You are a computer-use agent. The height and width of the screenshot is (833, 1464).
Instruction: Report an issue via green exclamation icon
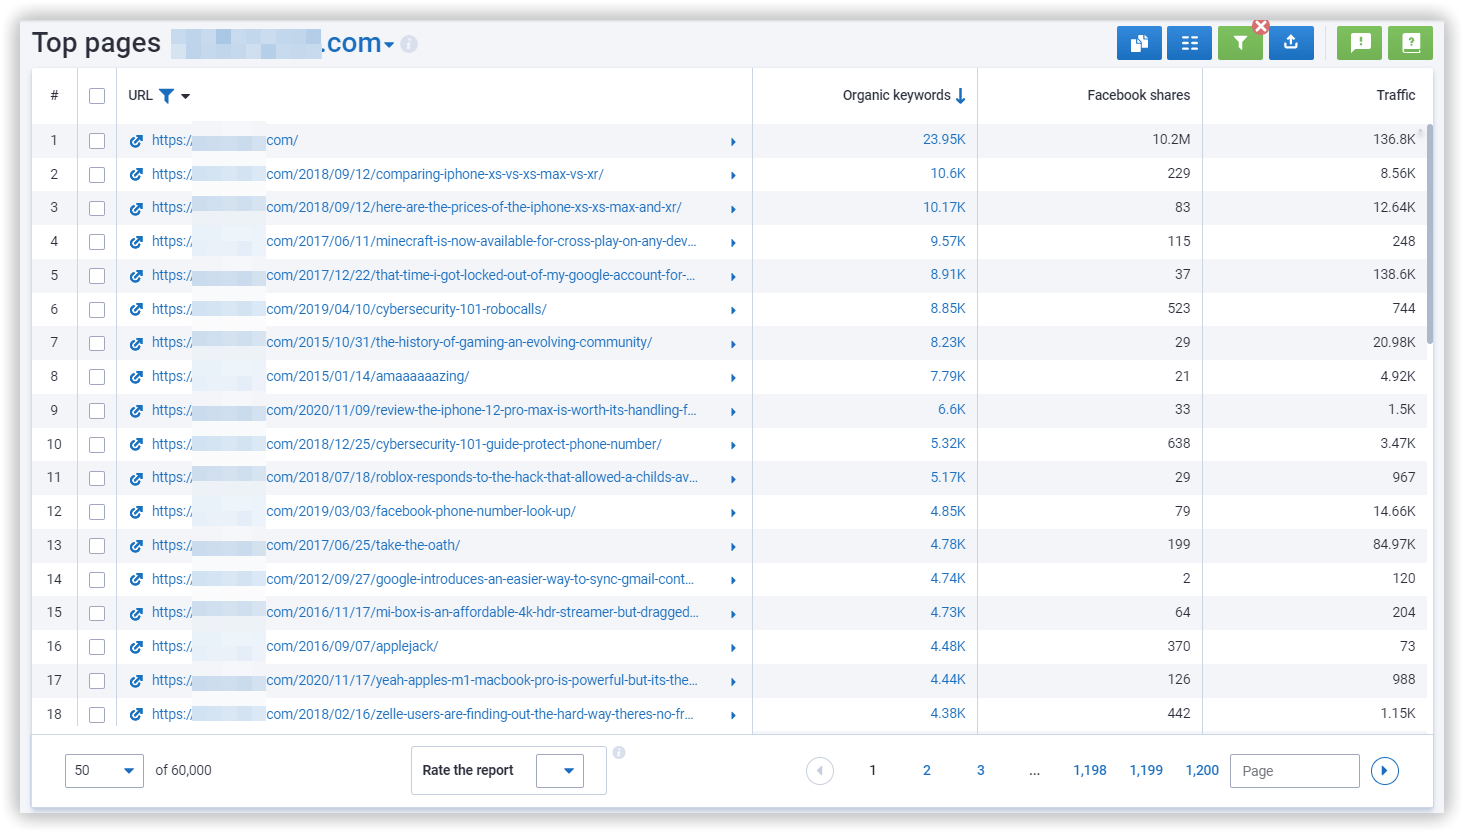[x=1359, y=42]
